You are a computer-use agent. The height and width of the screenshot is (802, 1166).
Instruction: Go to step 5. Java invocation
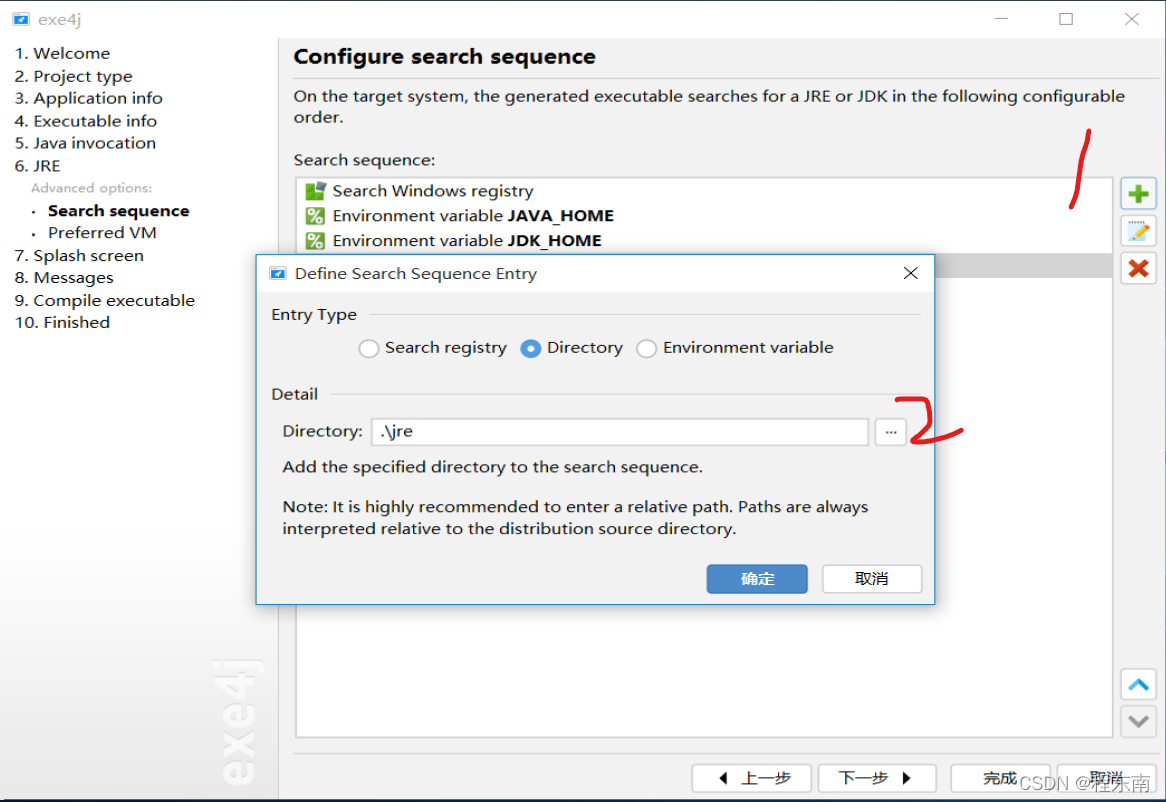click(x=86, y=143)
